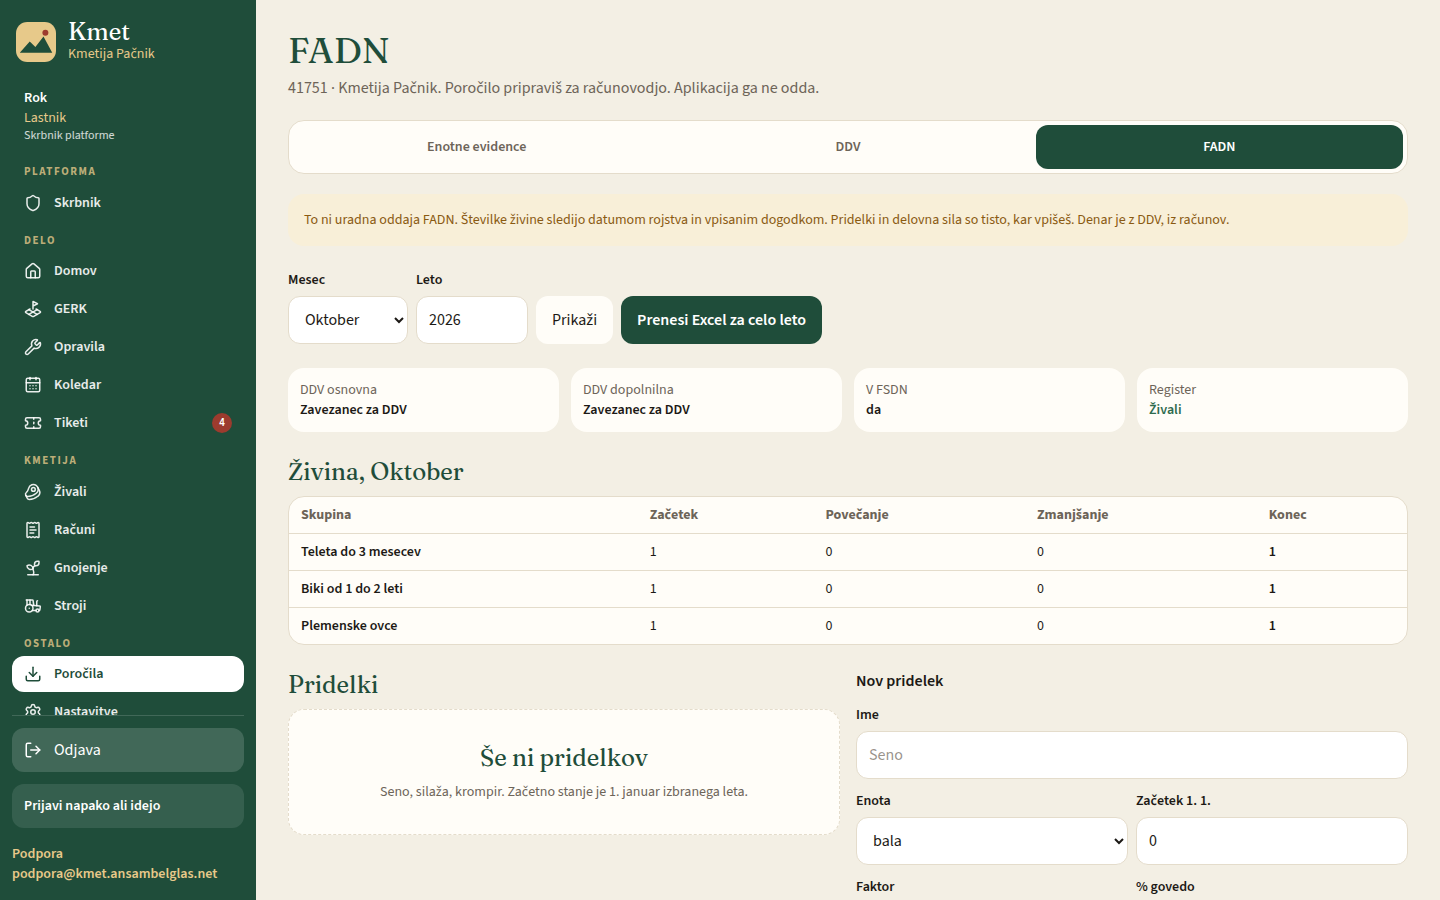
Task: Select the FADN tab
Action: click(1219, 147)
